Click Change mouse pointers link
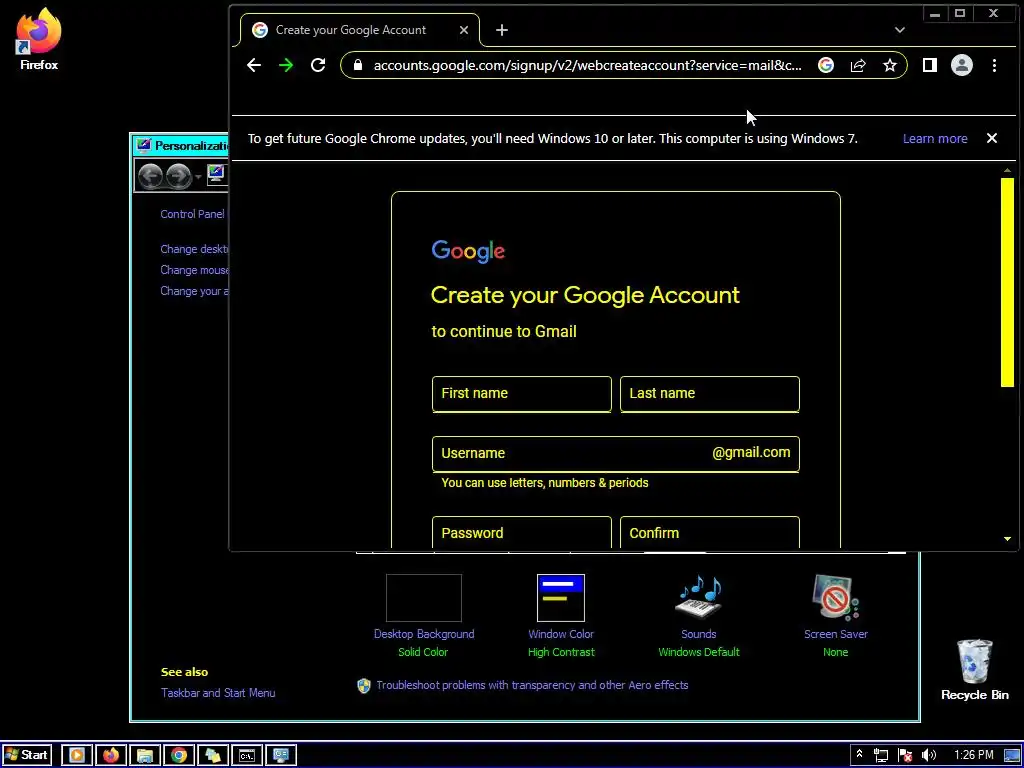 [x=195, y=270]
